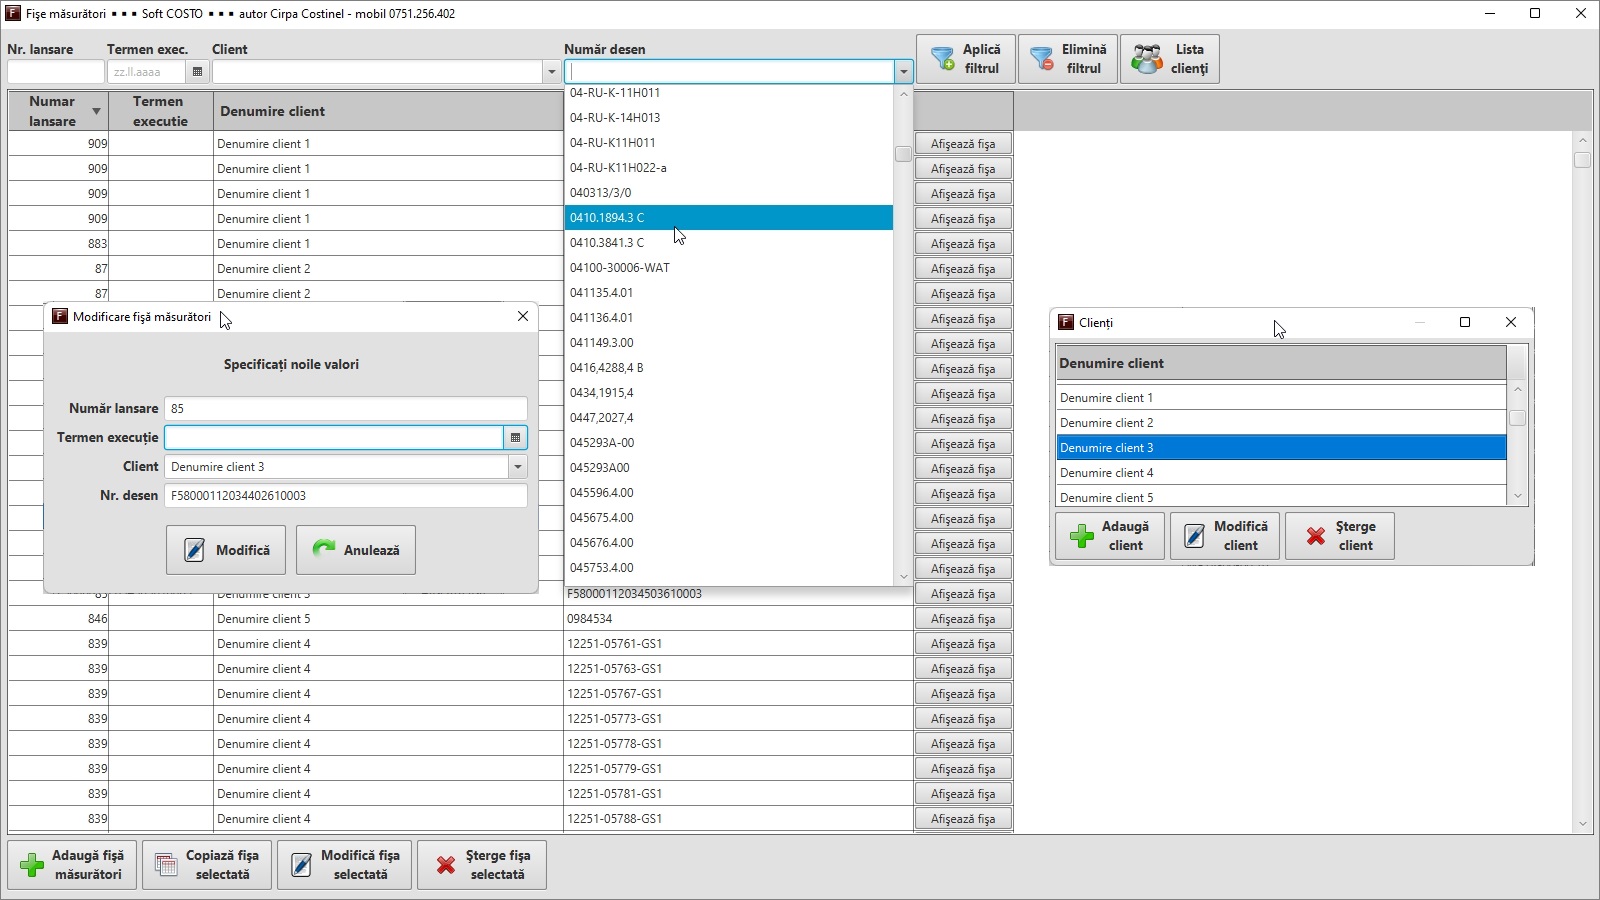Click the green plus Adaugă fișă măsurători icon
The height and width of the screenshot is (900, 1600).
pos(32,865)
